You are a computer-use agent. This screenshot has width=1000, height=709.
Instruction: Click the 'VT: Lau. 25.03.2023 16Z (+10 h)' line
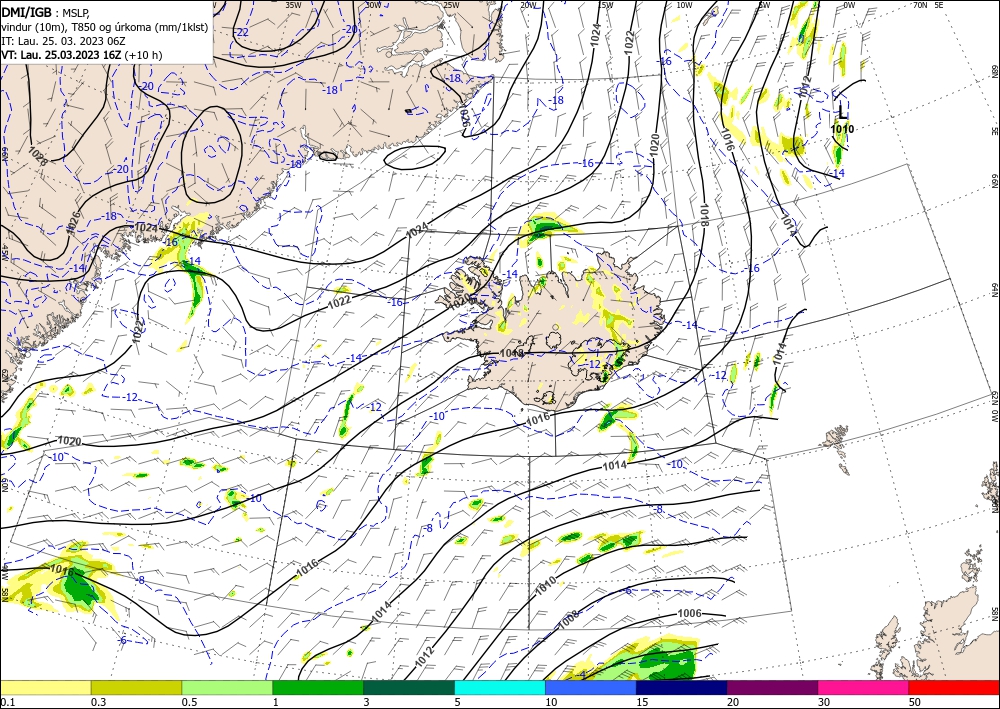82,55
